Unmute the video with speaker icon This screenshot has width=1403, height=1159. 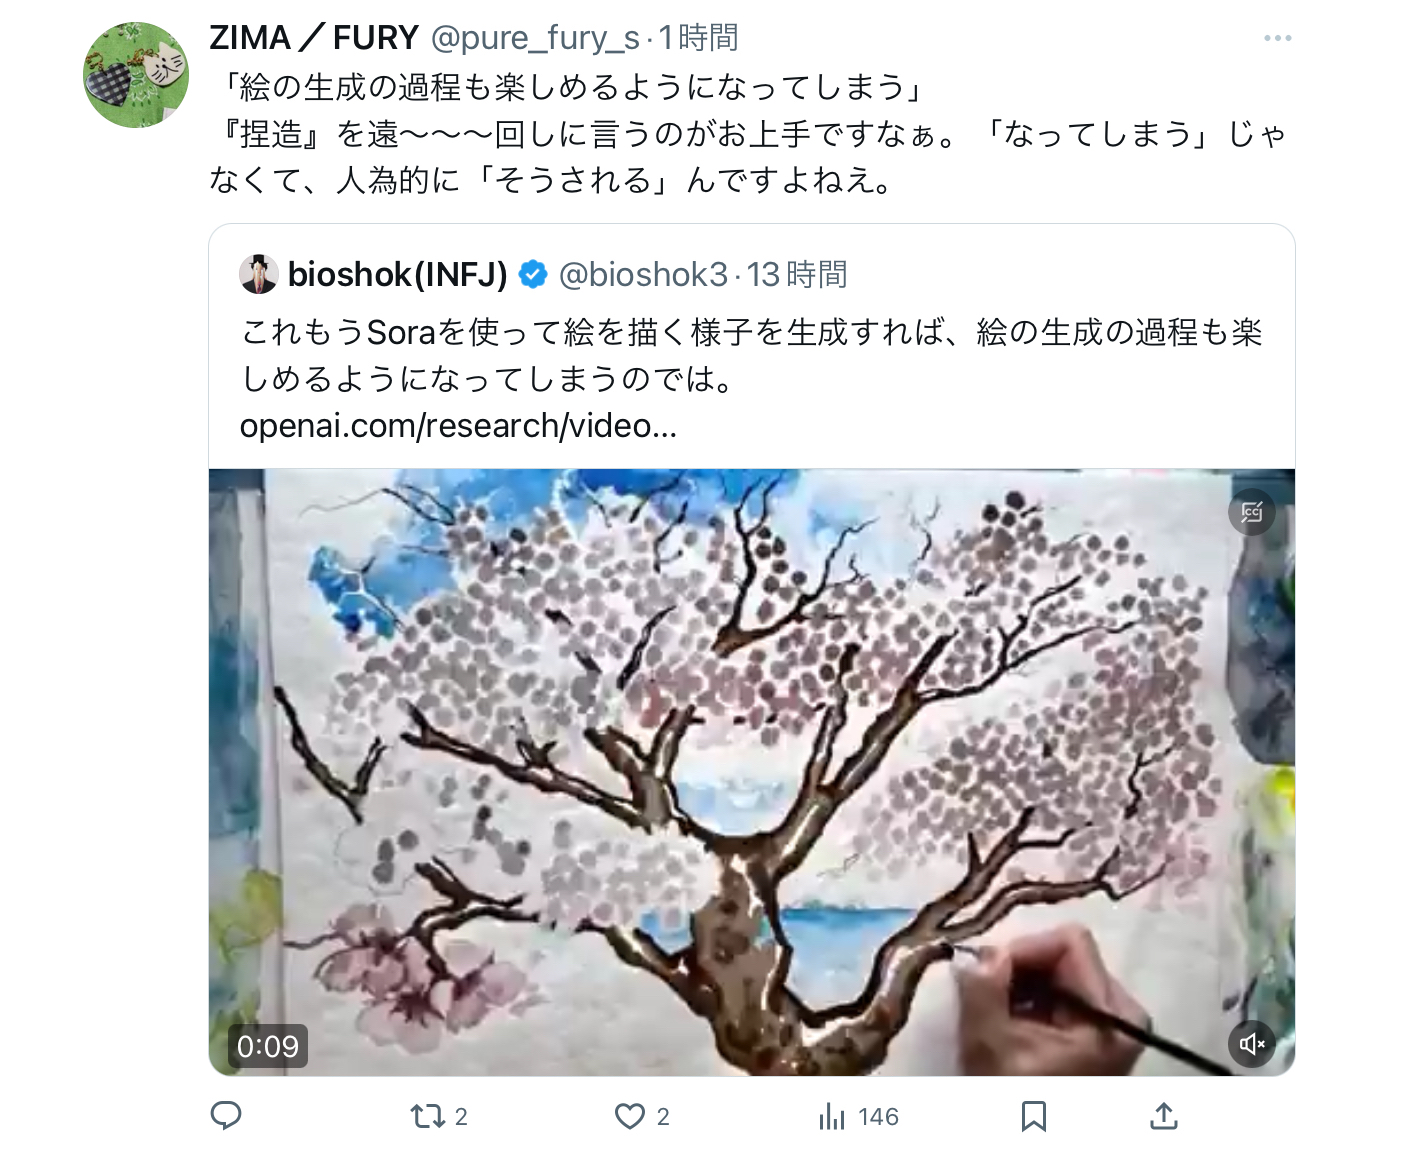1252,1044
